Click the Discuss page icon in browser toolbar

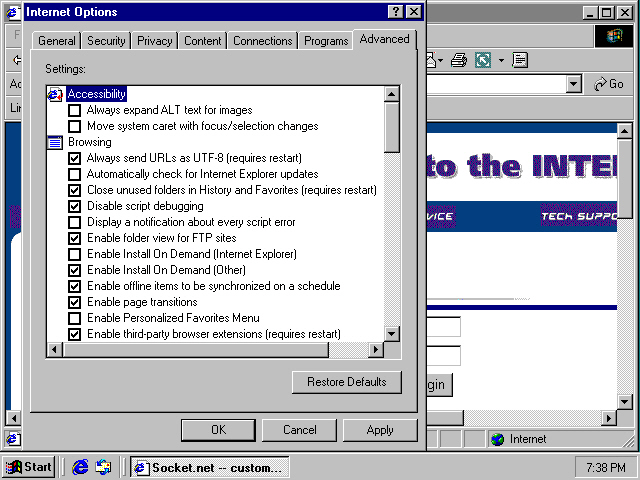pos(520,60)
